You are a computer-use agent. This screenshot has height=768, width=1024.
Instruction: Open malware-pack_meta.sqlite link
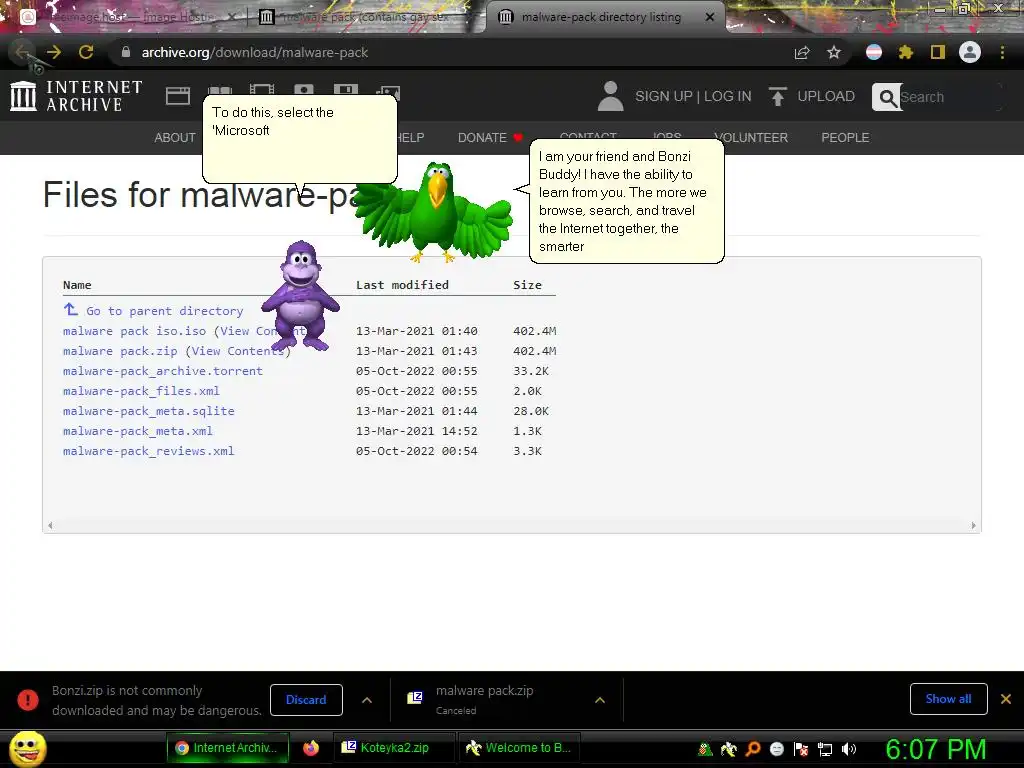(x=148, y=411)
